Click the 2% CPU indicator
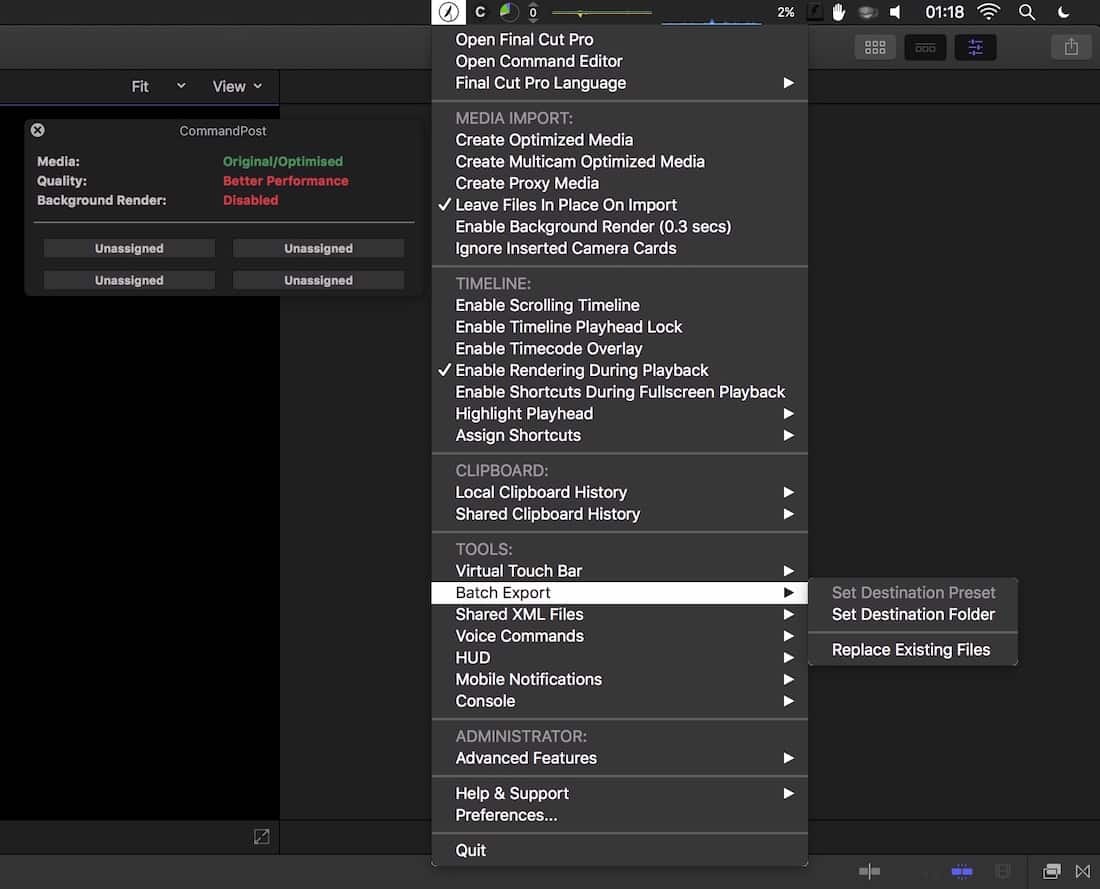The image size is (1100, 889). pos(786,12)
